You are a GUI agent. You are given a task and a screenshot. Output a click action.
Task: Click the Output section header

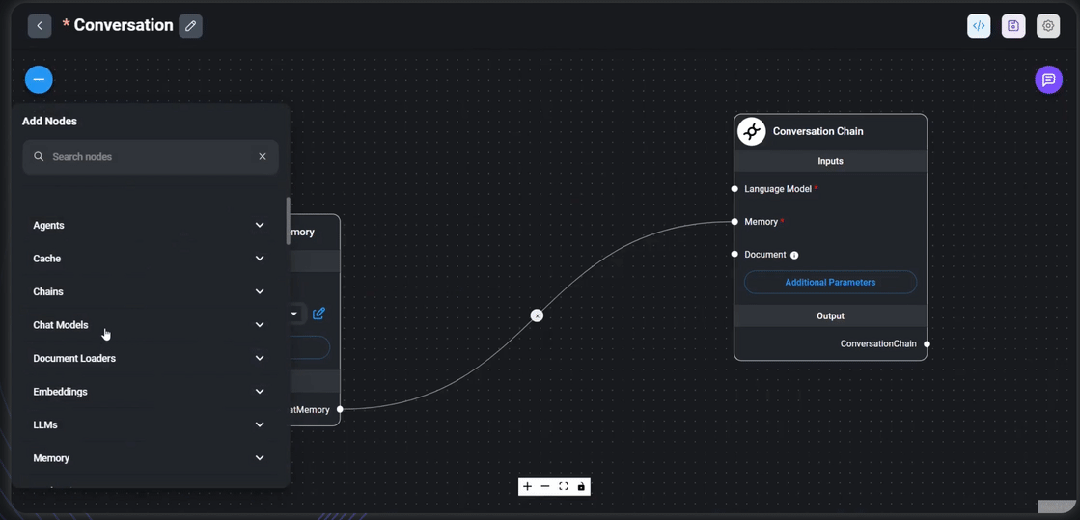click(830, 315)
